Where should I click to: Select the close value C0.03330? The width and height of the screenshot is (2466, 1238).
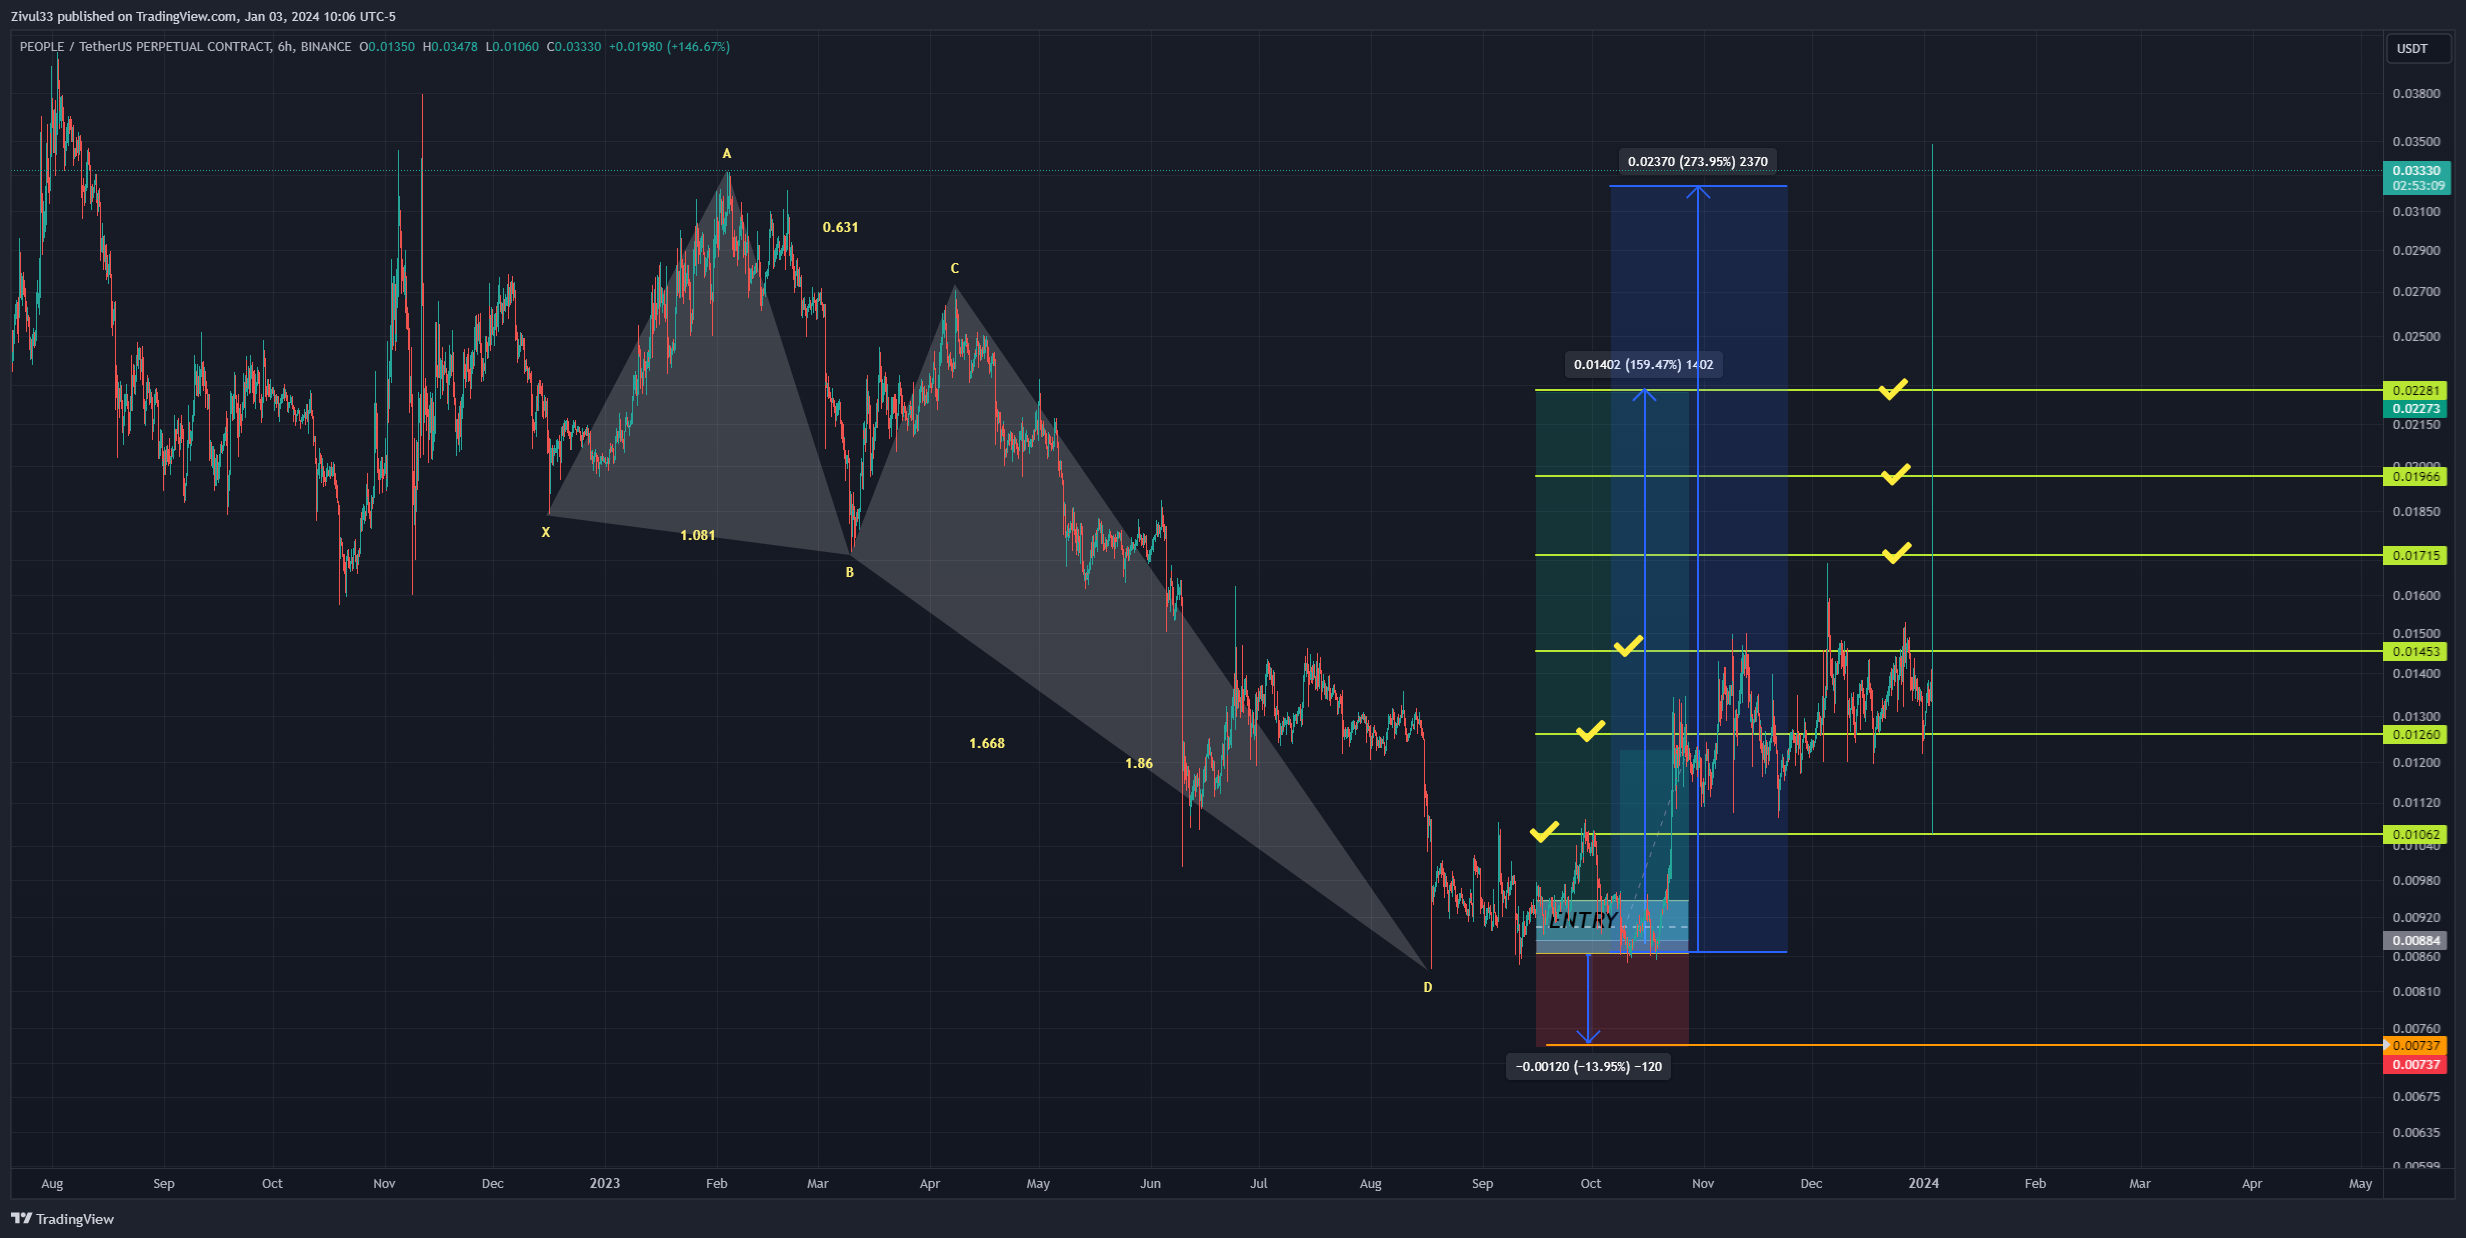pyautogui.click(x=574, y=46)
